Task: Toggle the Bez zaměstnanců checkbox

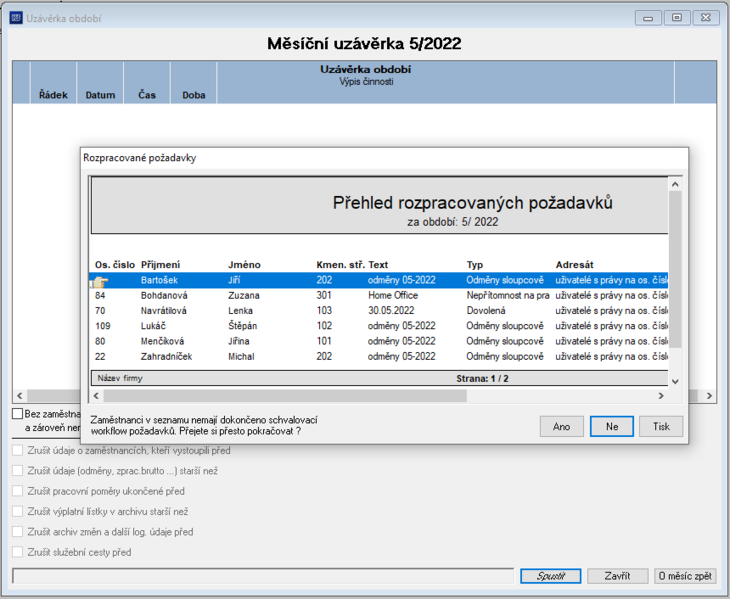Action: (x=18, y=414)
